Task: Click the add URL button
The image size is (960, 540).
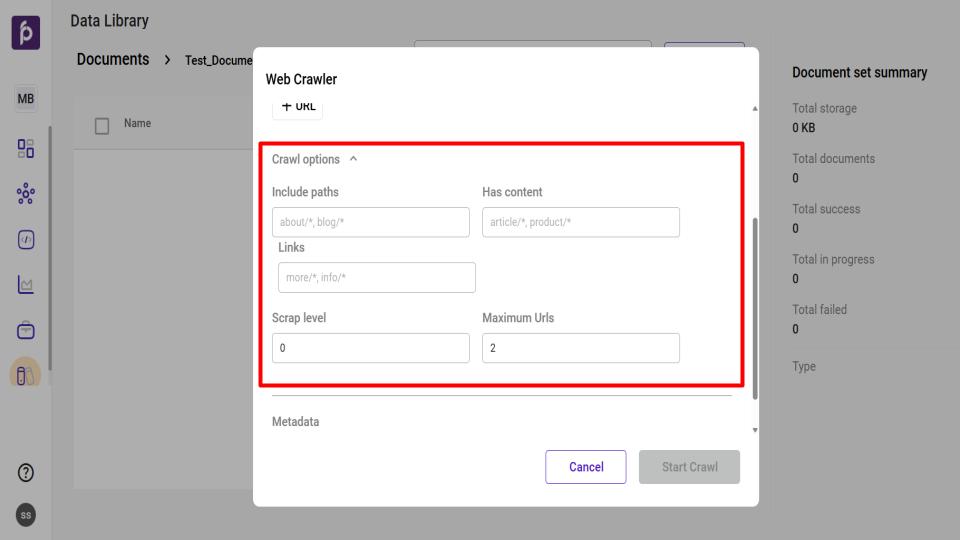Action: [x=298, y=107]
